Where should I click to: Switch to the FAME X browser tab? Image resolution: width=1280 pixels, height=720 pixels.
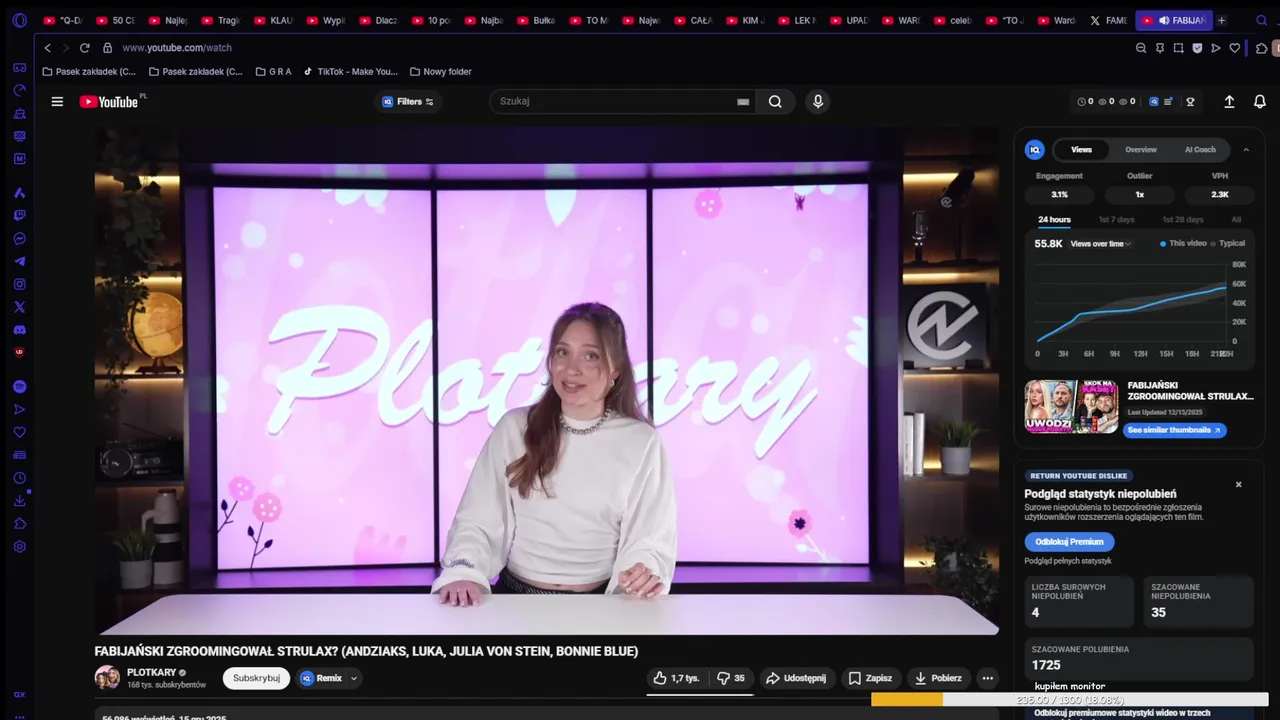tap(1108, 20)
